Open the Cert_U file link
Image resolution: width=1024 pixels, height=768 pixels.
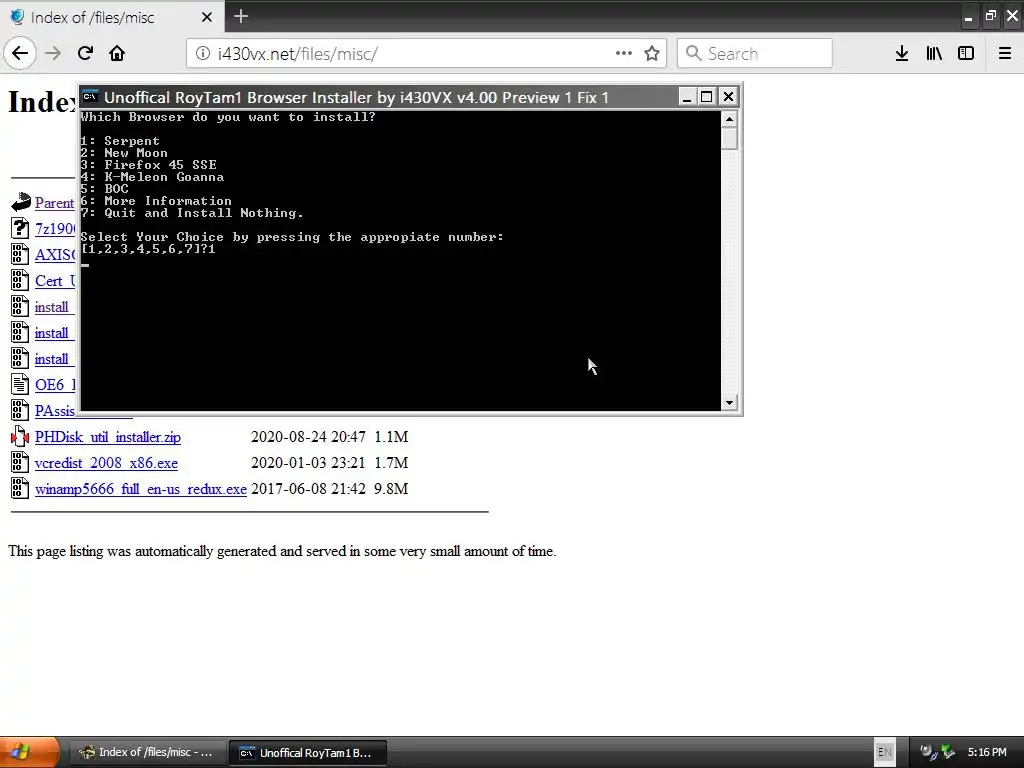point(55,281)
